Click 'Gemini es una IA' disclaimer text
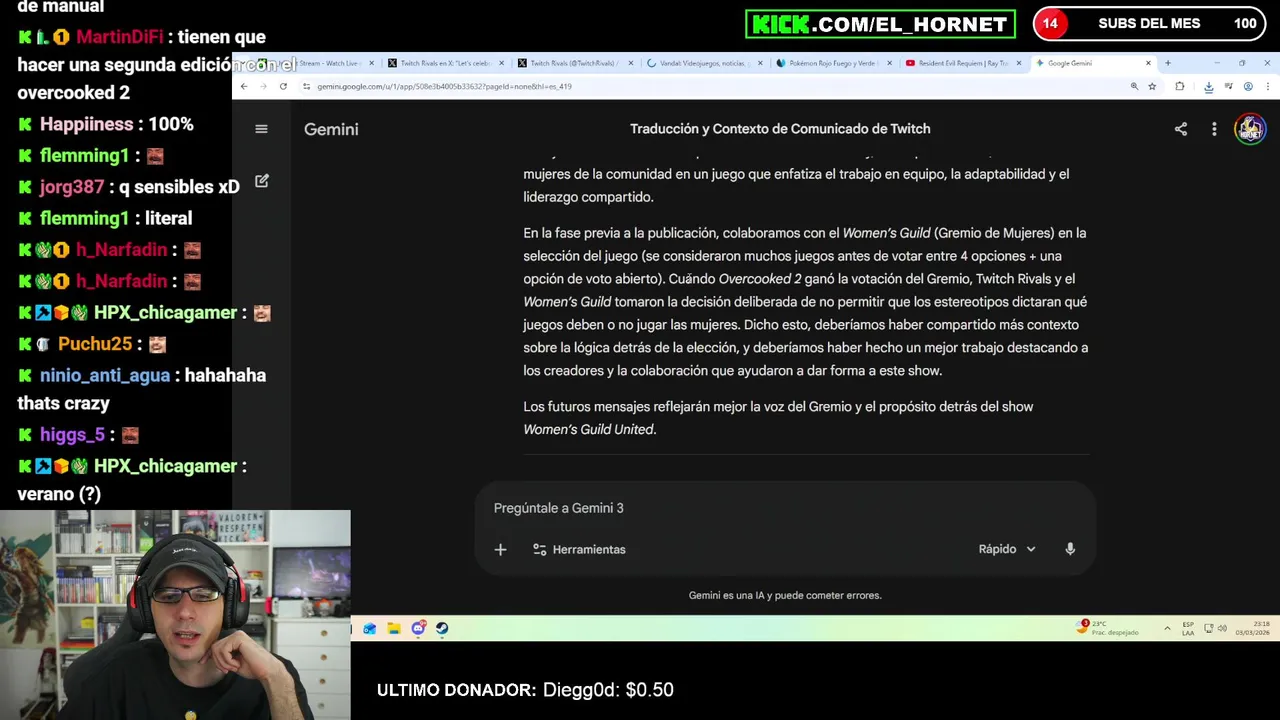Screen dimensions: 1280x720 (x=785, y=595)
